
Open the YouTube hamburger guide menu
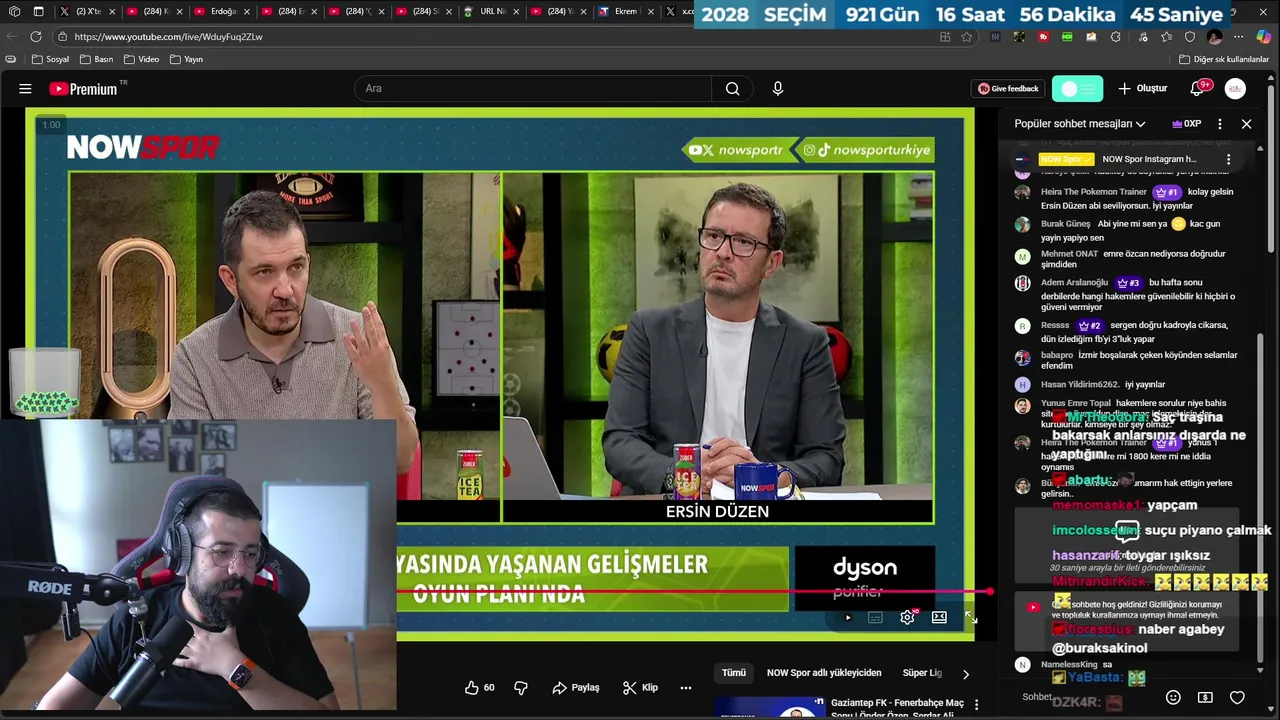25,89
